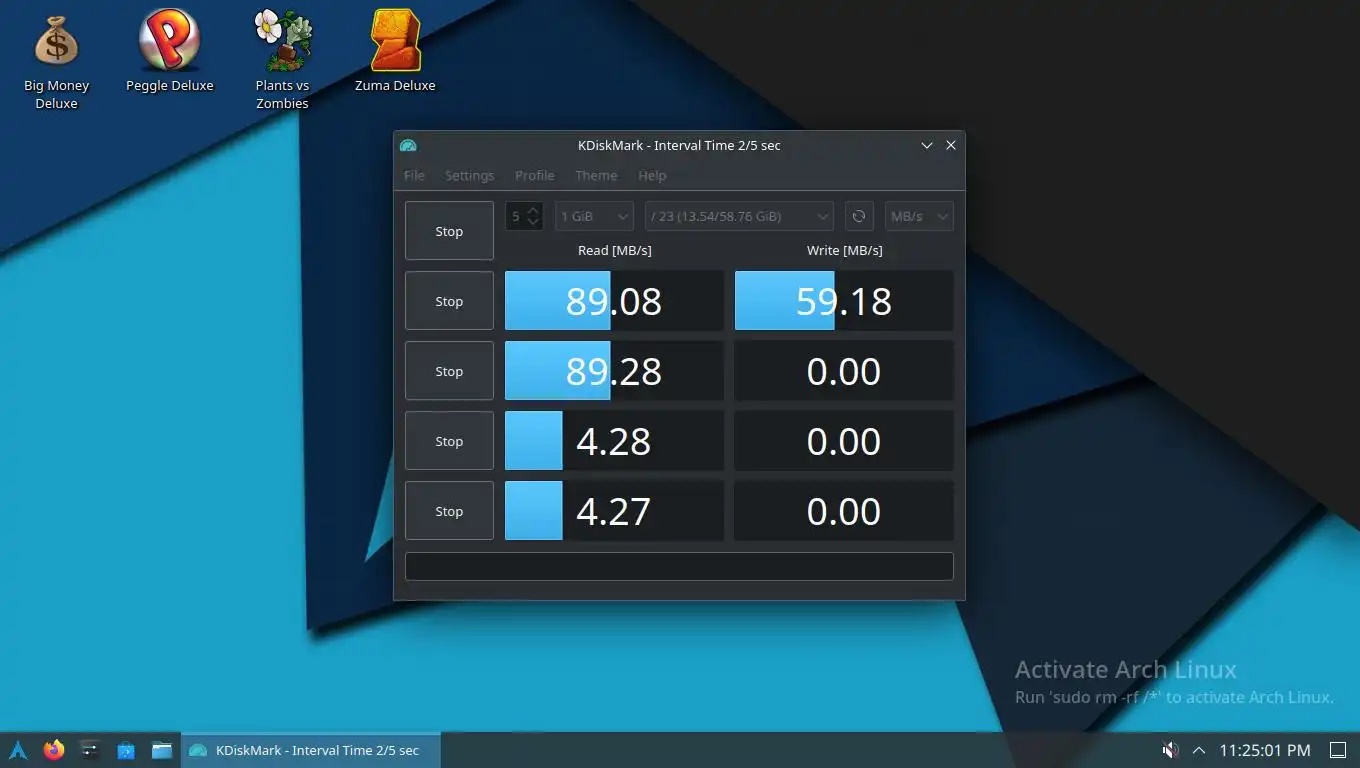Click the Read [MB/s] column header
Viewport: 1360px width, 768px height.
[614, 251]
